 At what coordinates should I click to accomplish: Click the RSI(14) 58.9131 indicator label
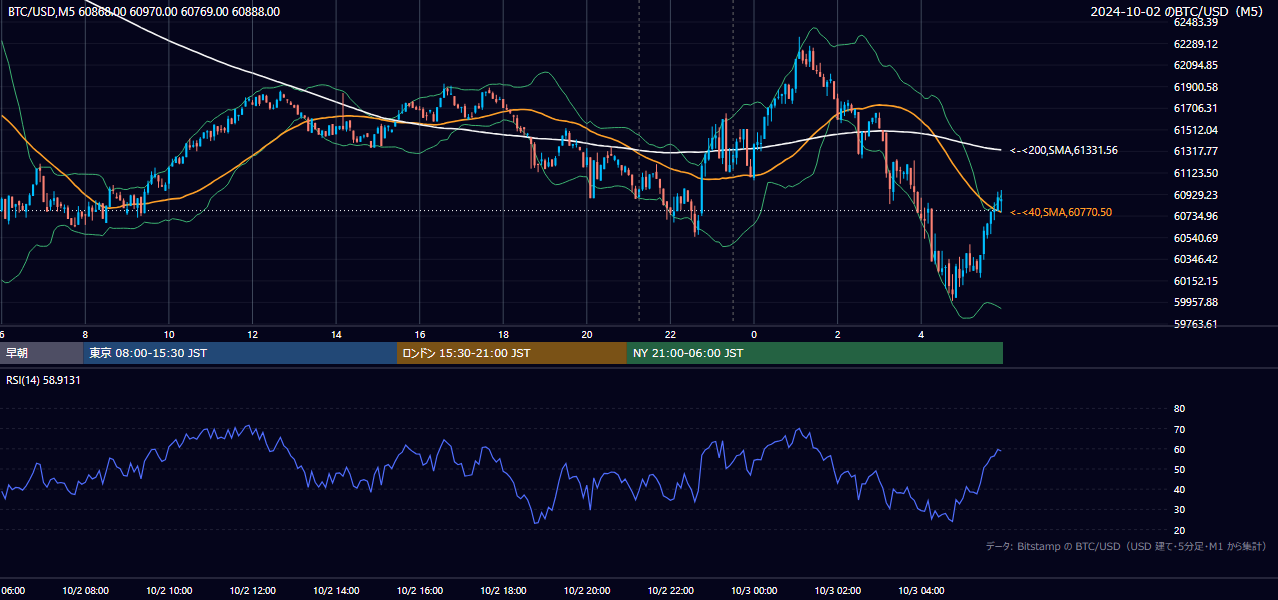[x=43, y=380]
